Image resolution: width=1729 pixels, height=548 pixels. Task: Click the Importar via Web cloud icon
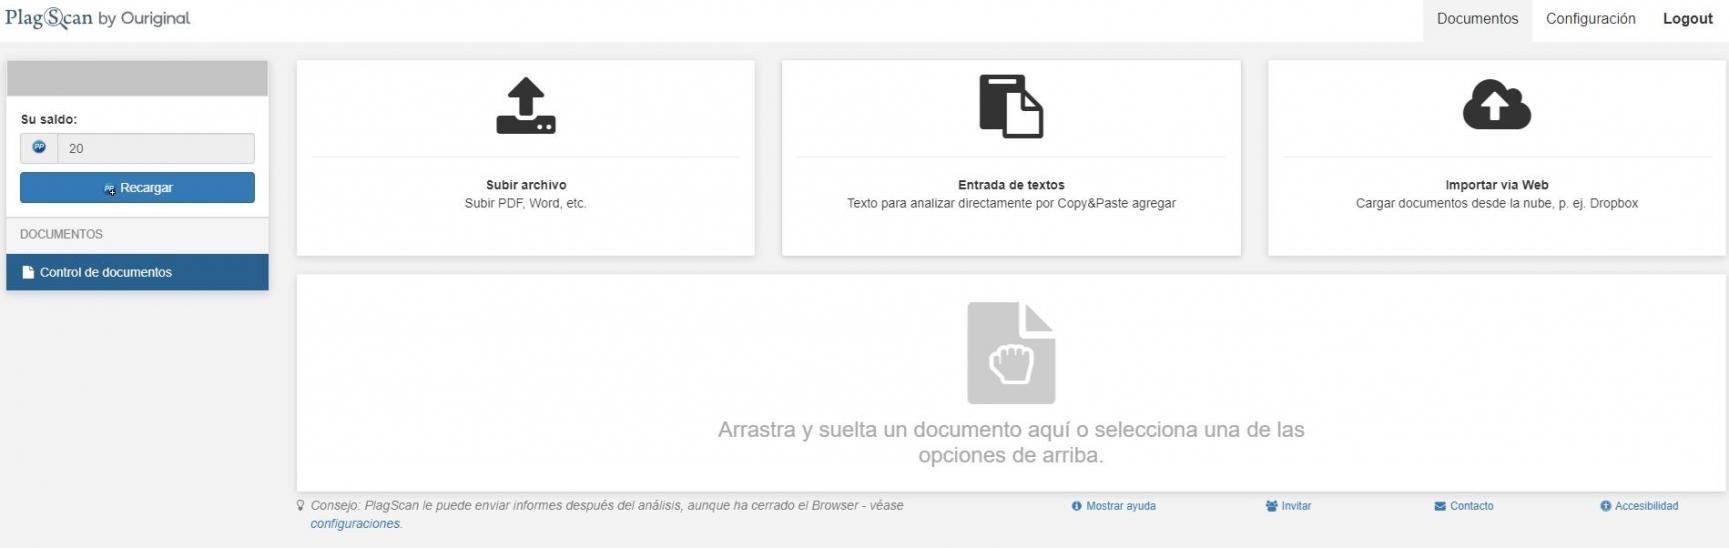click(x=1496, y=105)
